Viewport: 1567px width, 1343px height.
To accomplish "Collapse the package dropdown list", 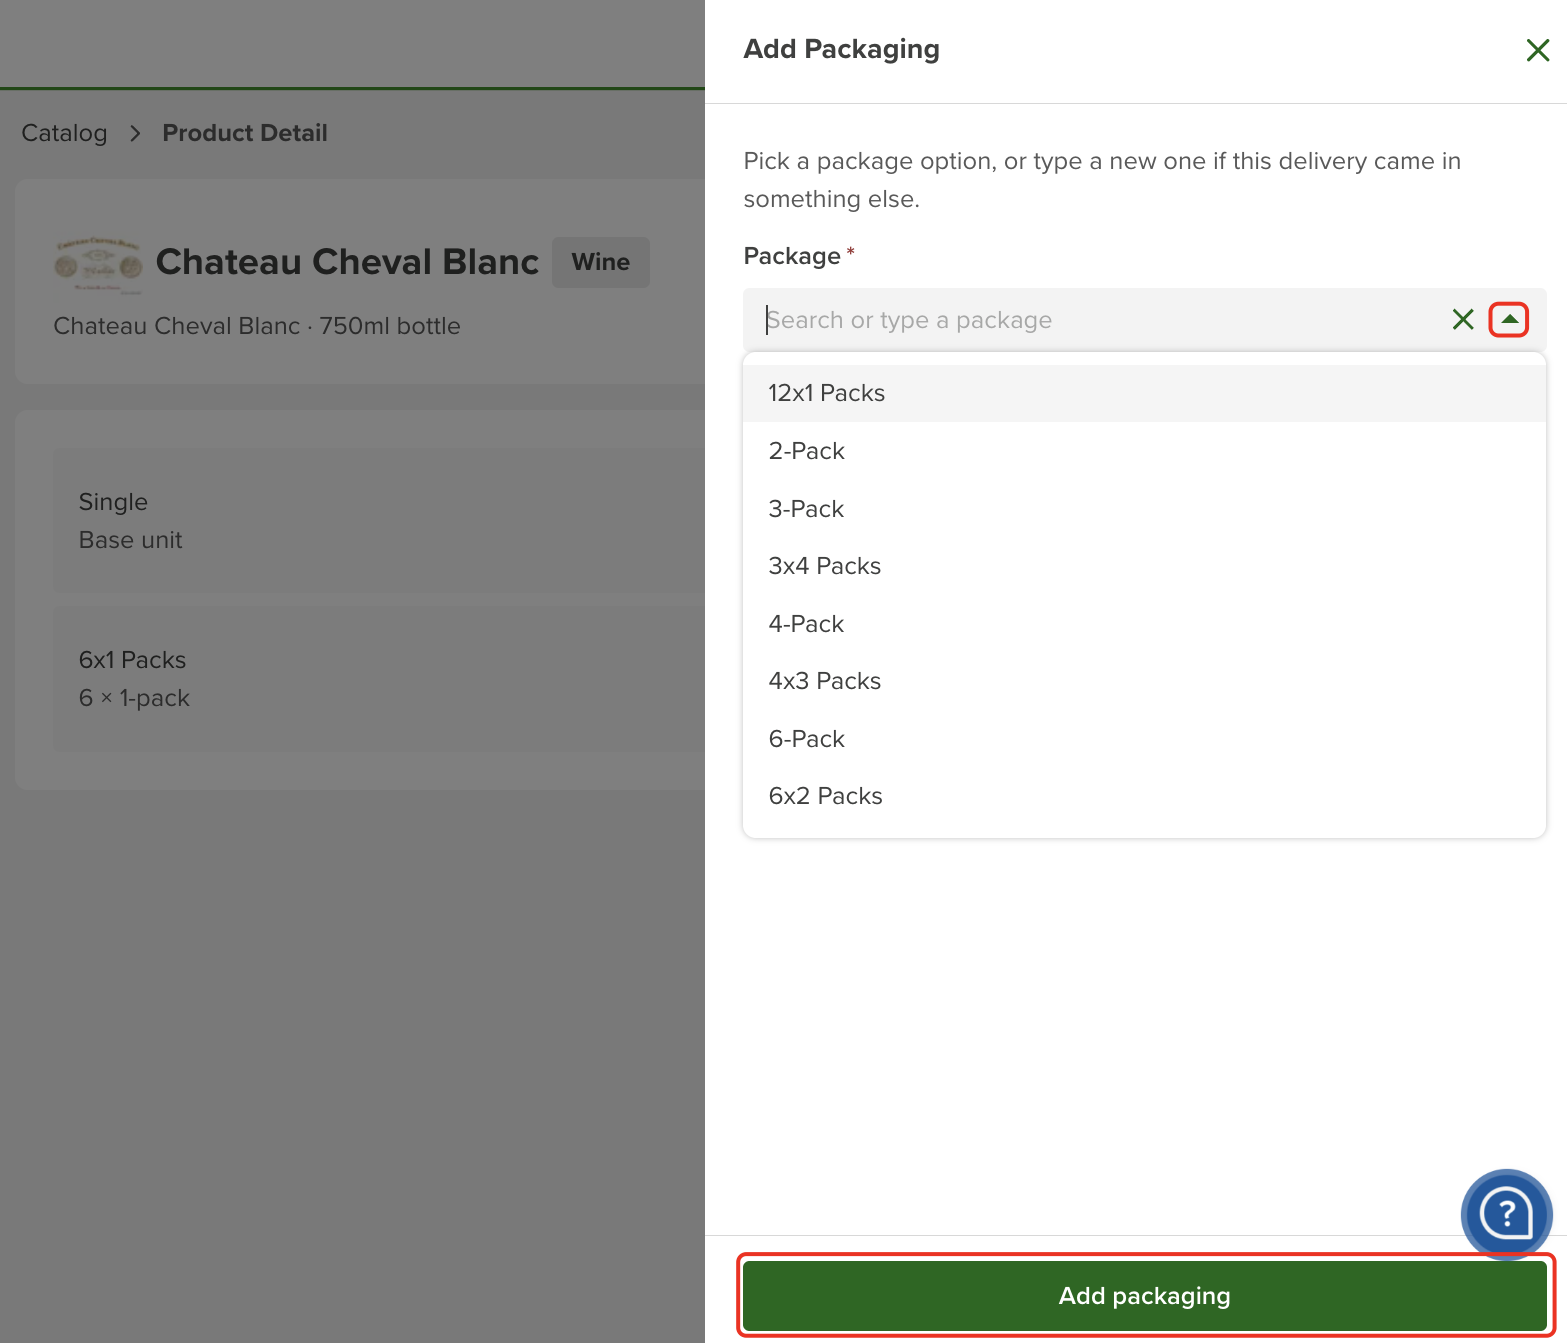I will tap(1509, 320).
